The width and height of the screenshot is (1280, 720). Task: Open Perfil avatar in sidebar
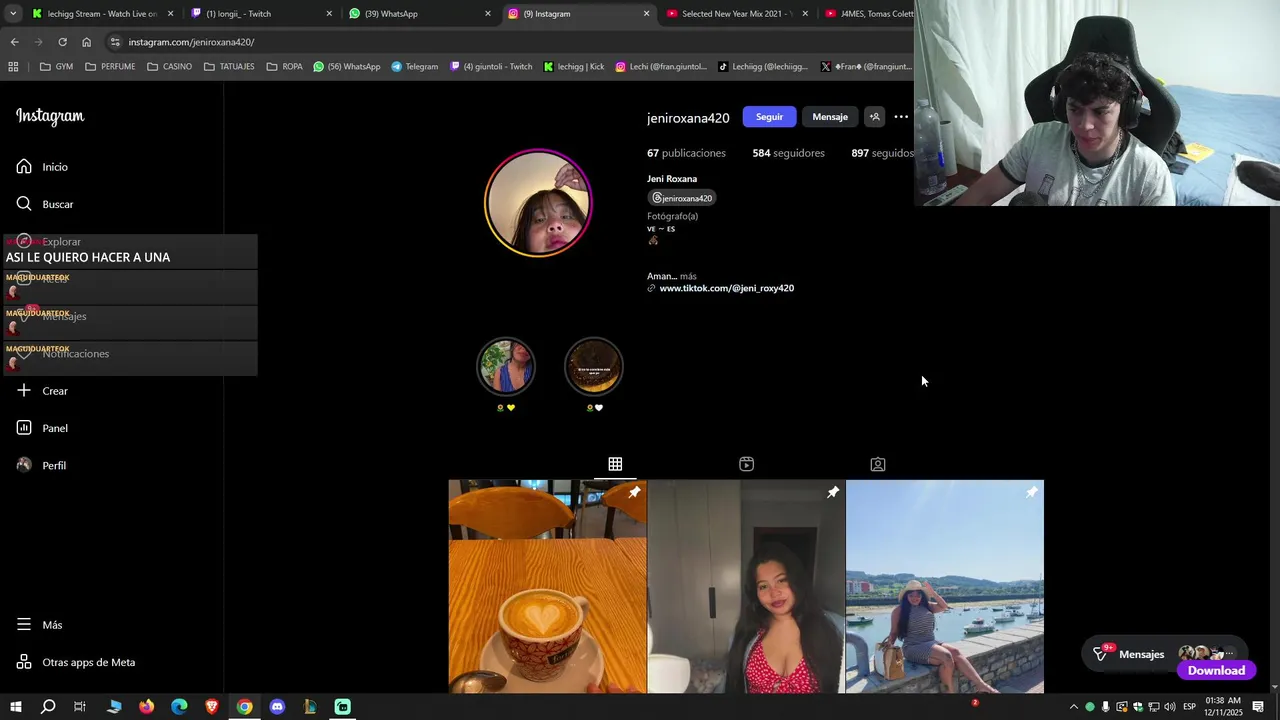point(24,465)
